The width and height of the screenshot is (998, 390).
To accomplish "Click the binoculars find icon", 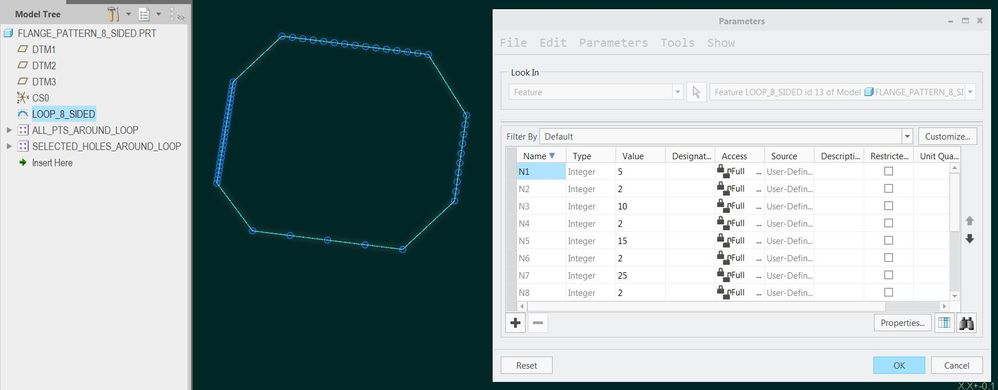I will pos(966,323).
